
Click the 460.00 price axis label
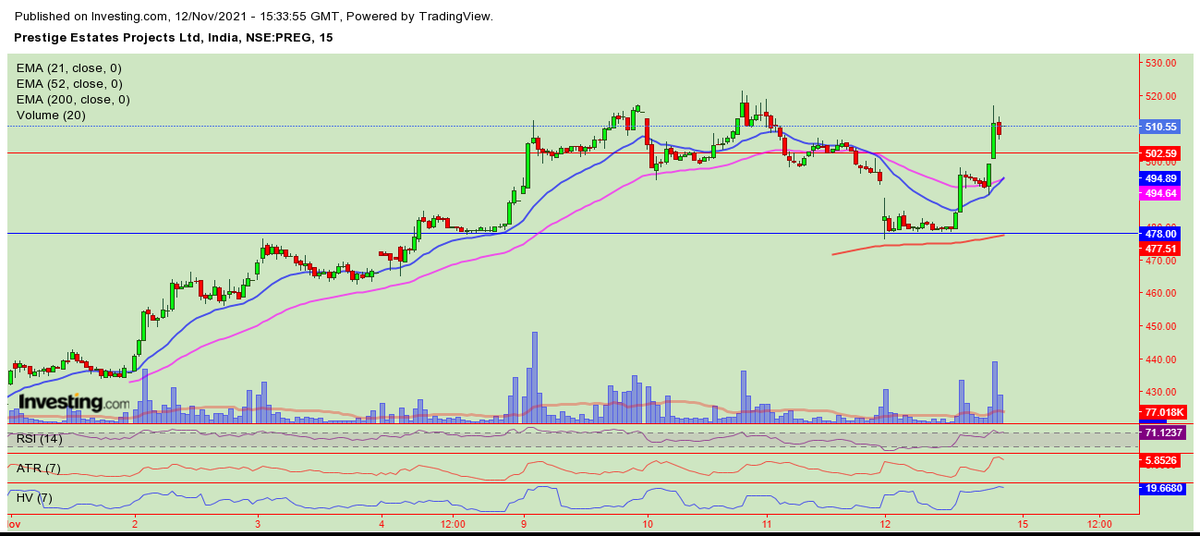pyautogui.click(x=1160, y=294)
